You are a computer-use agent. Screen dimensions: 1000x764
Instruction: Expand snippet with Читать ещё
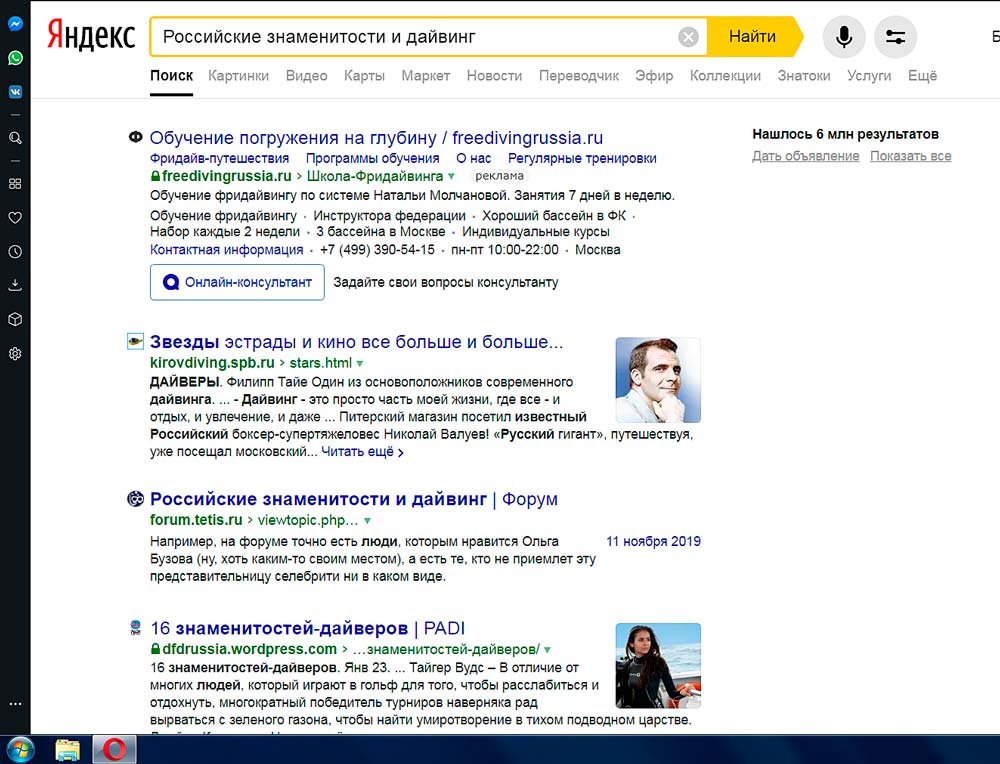(x=362, y=452)
